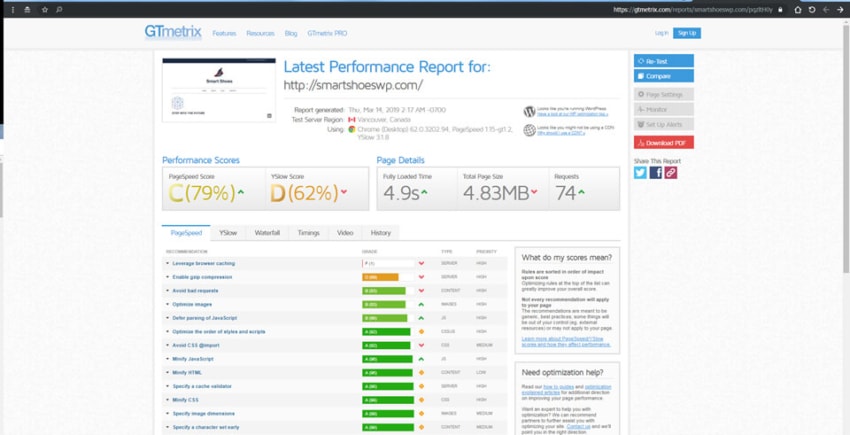Click the Sign Up button

tap(687, 33)
